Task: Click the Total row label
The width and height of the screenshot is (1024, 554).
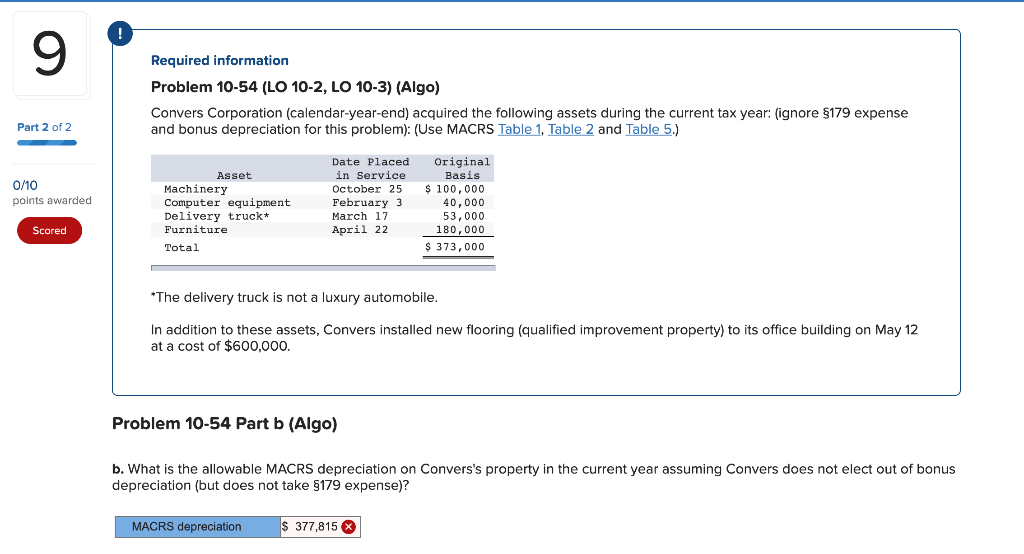Action: tap(182, 248)
